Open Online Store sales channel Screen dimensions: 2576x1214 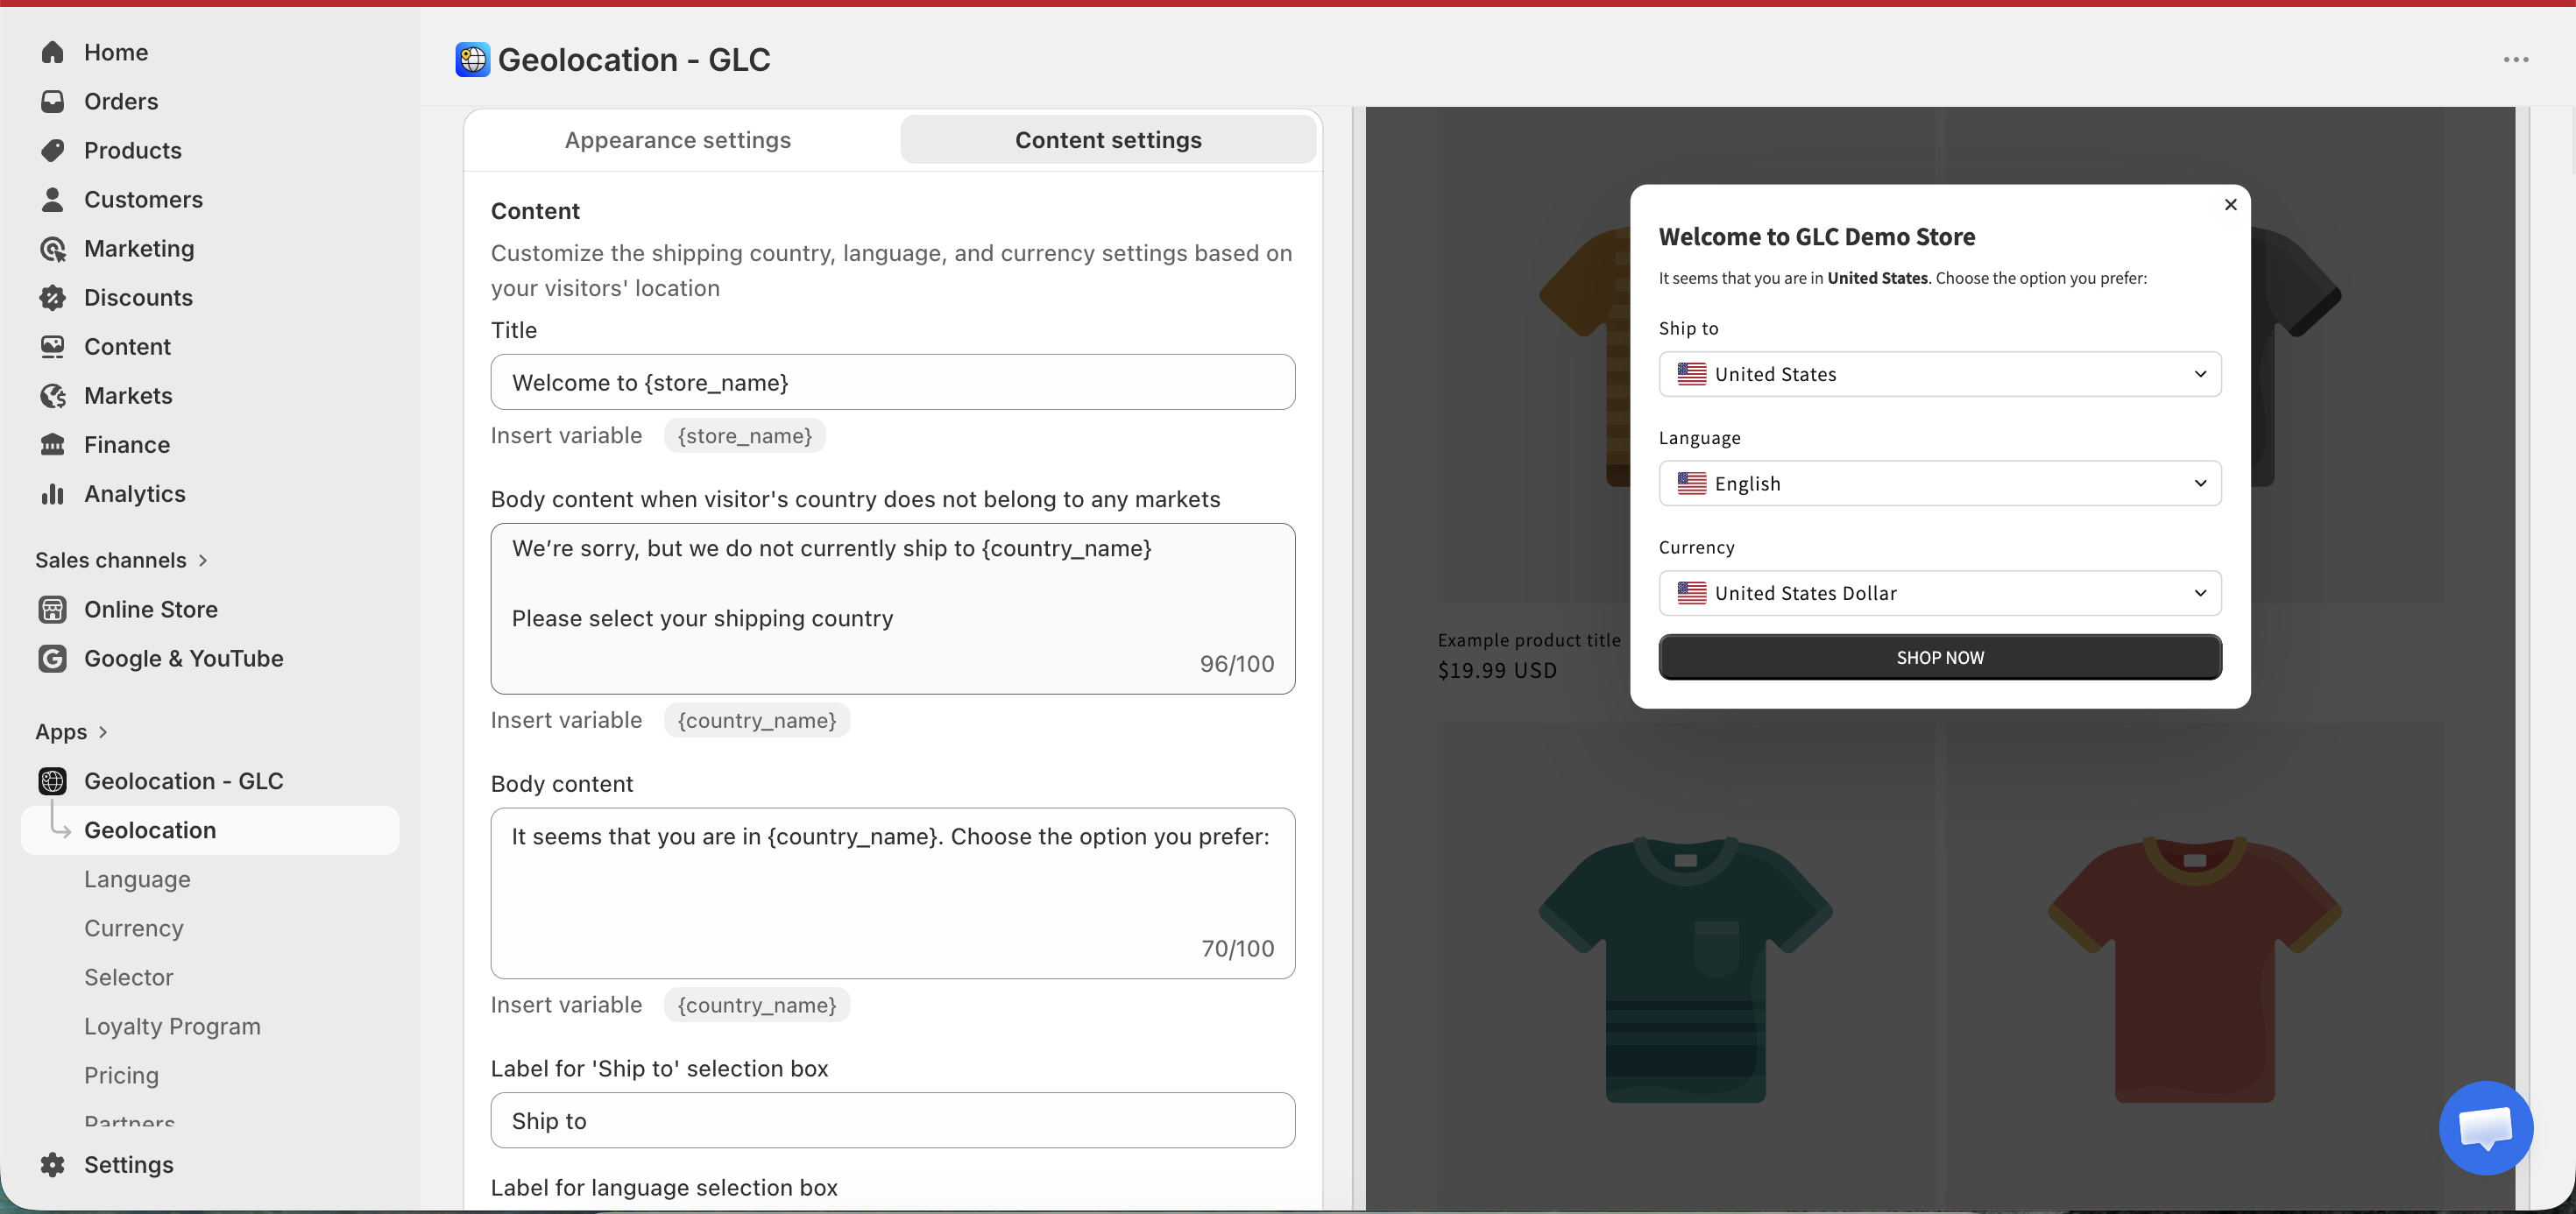[151, 609]
